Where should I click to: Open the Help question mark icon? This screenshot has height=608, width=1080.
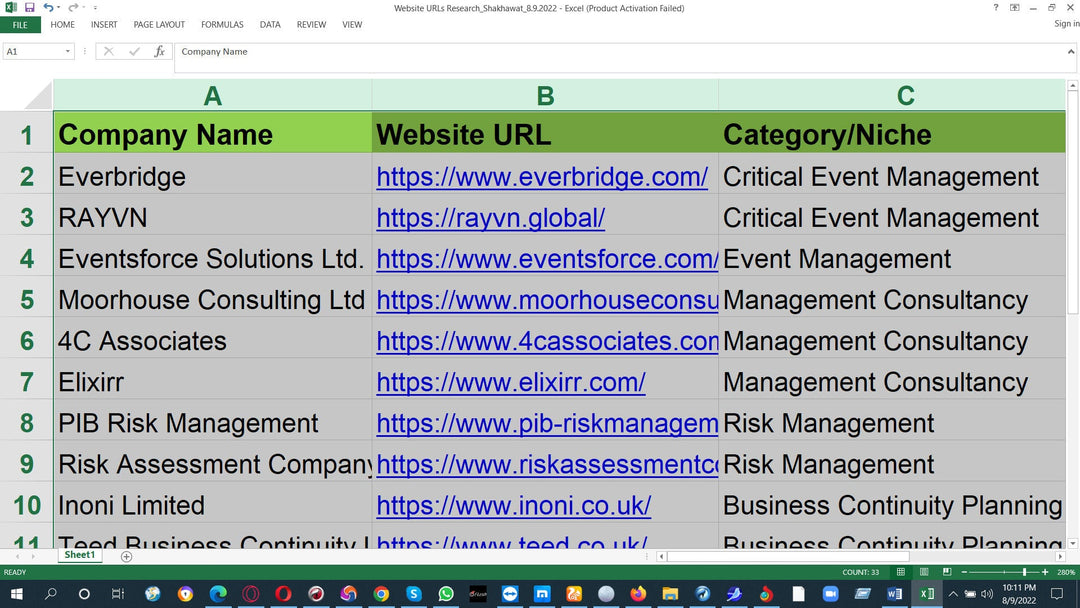coord(995,8)
